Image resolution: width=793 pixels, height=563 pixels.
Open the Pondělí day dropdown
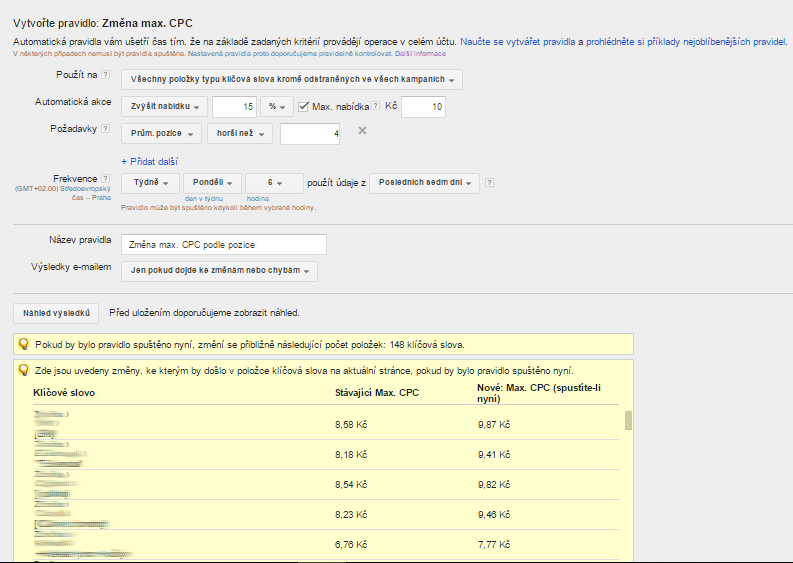[212, 183]
